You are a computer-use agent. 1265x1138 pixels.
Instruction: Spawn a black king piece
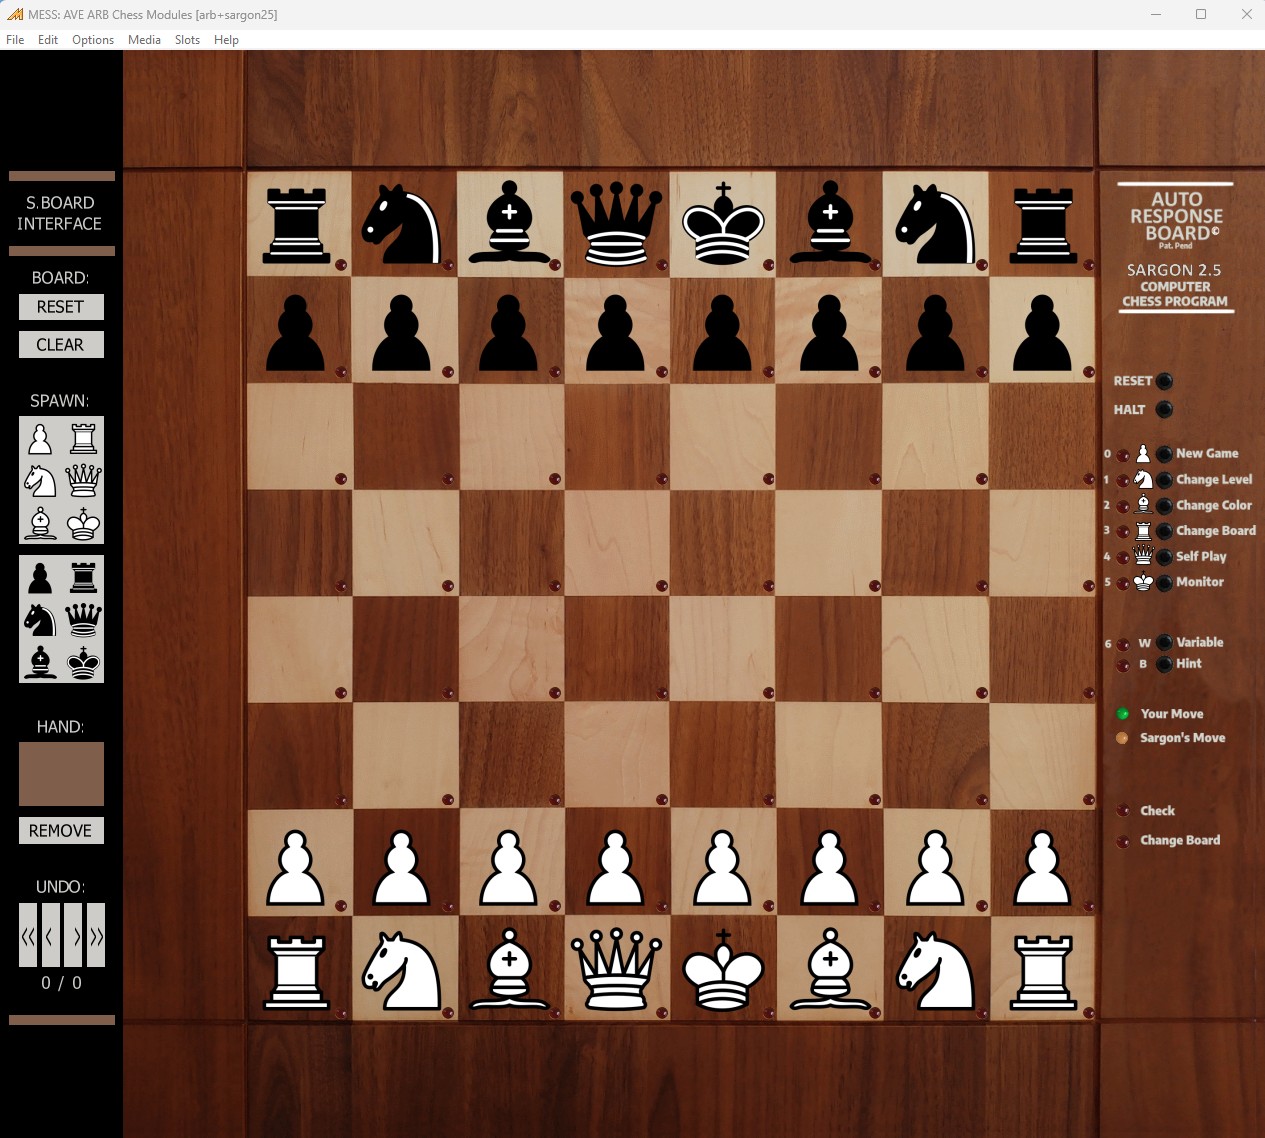click(x=84, y=662)
